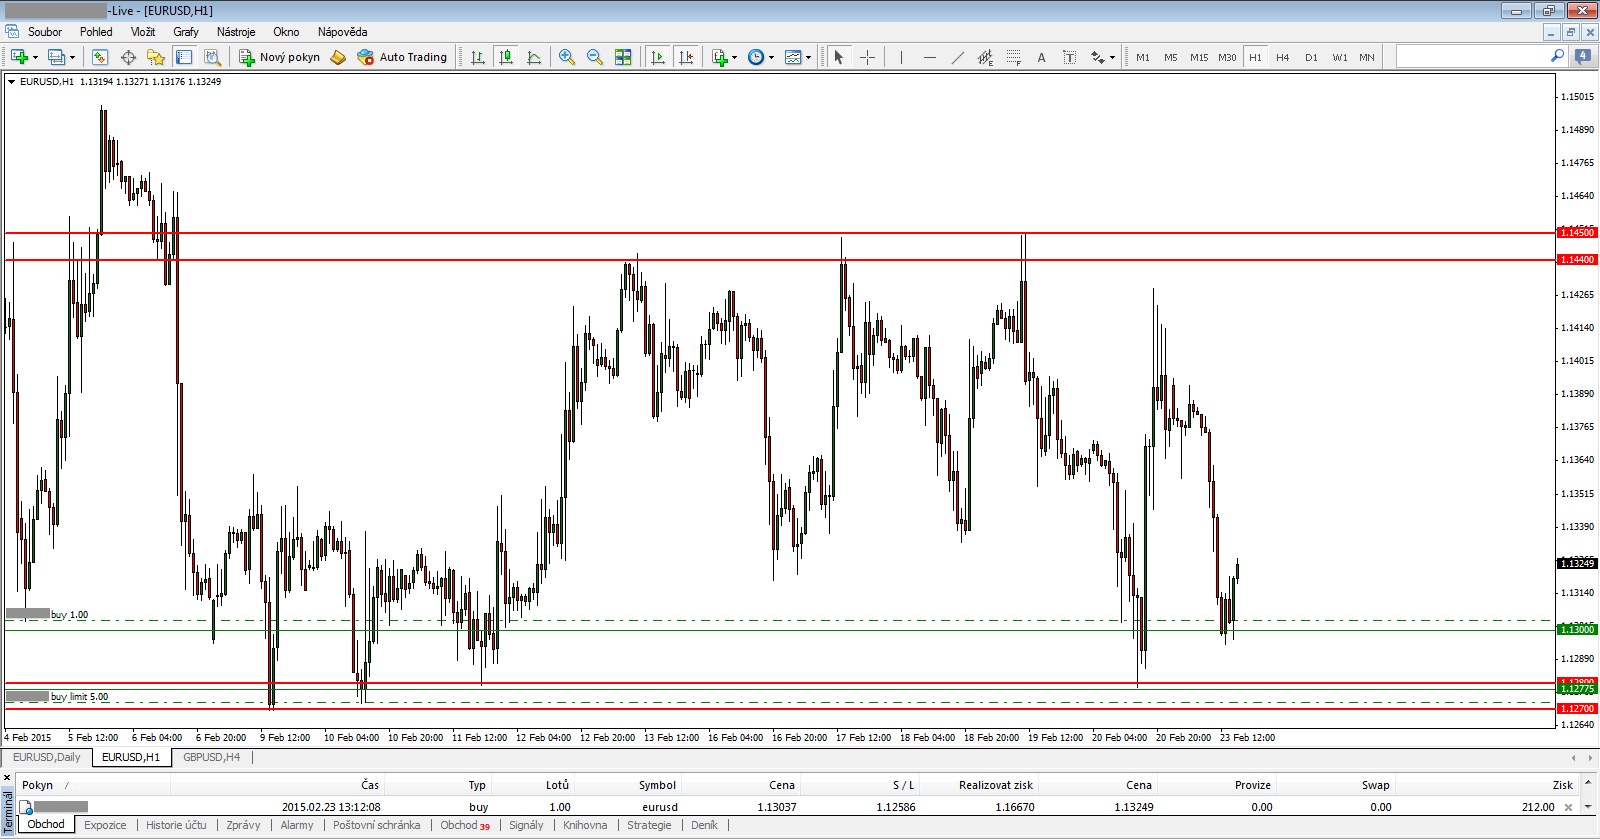Tile chart windows icon
Image resolution: width=1600 pixels, height=840 pixels.
click(x=623, y=57)
